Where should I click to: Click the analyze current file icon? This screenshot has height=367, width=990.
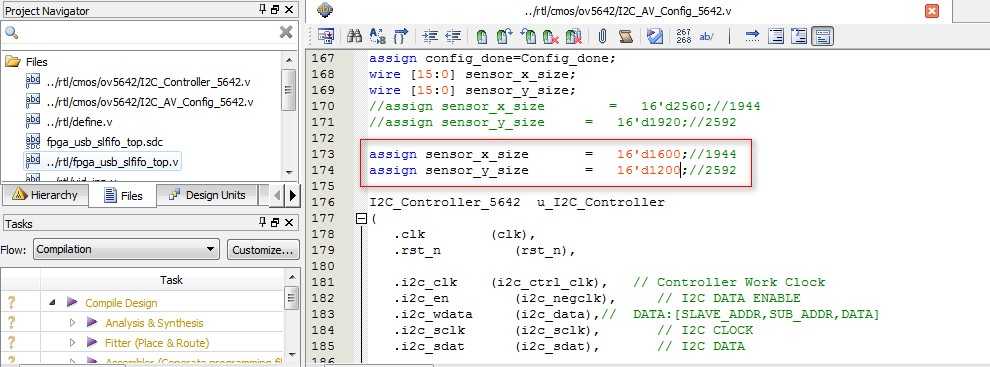(x=655, y=36)
